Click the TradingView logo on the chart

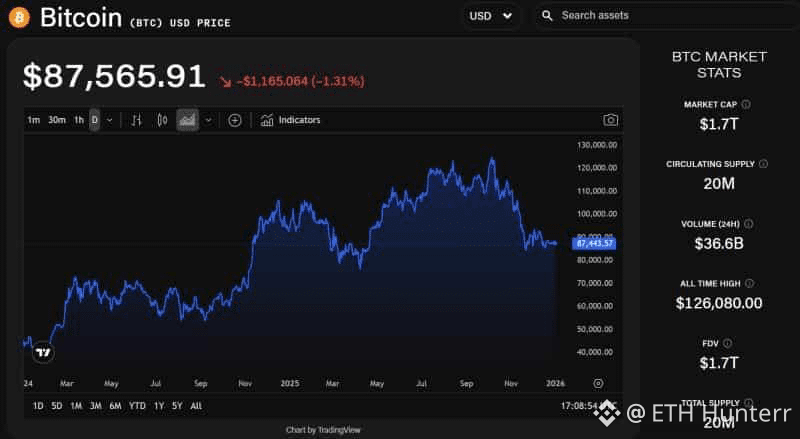click(43, 352)
